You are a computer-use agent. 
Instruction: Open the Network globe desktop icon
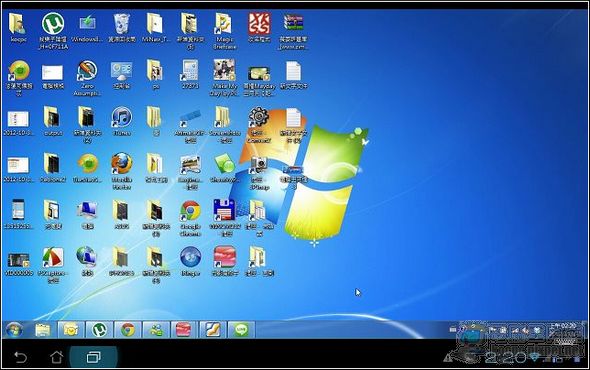[x=87, y=257]
